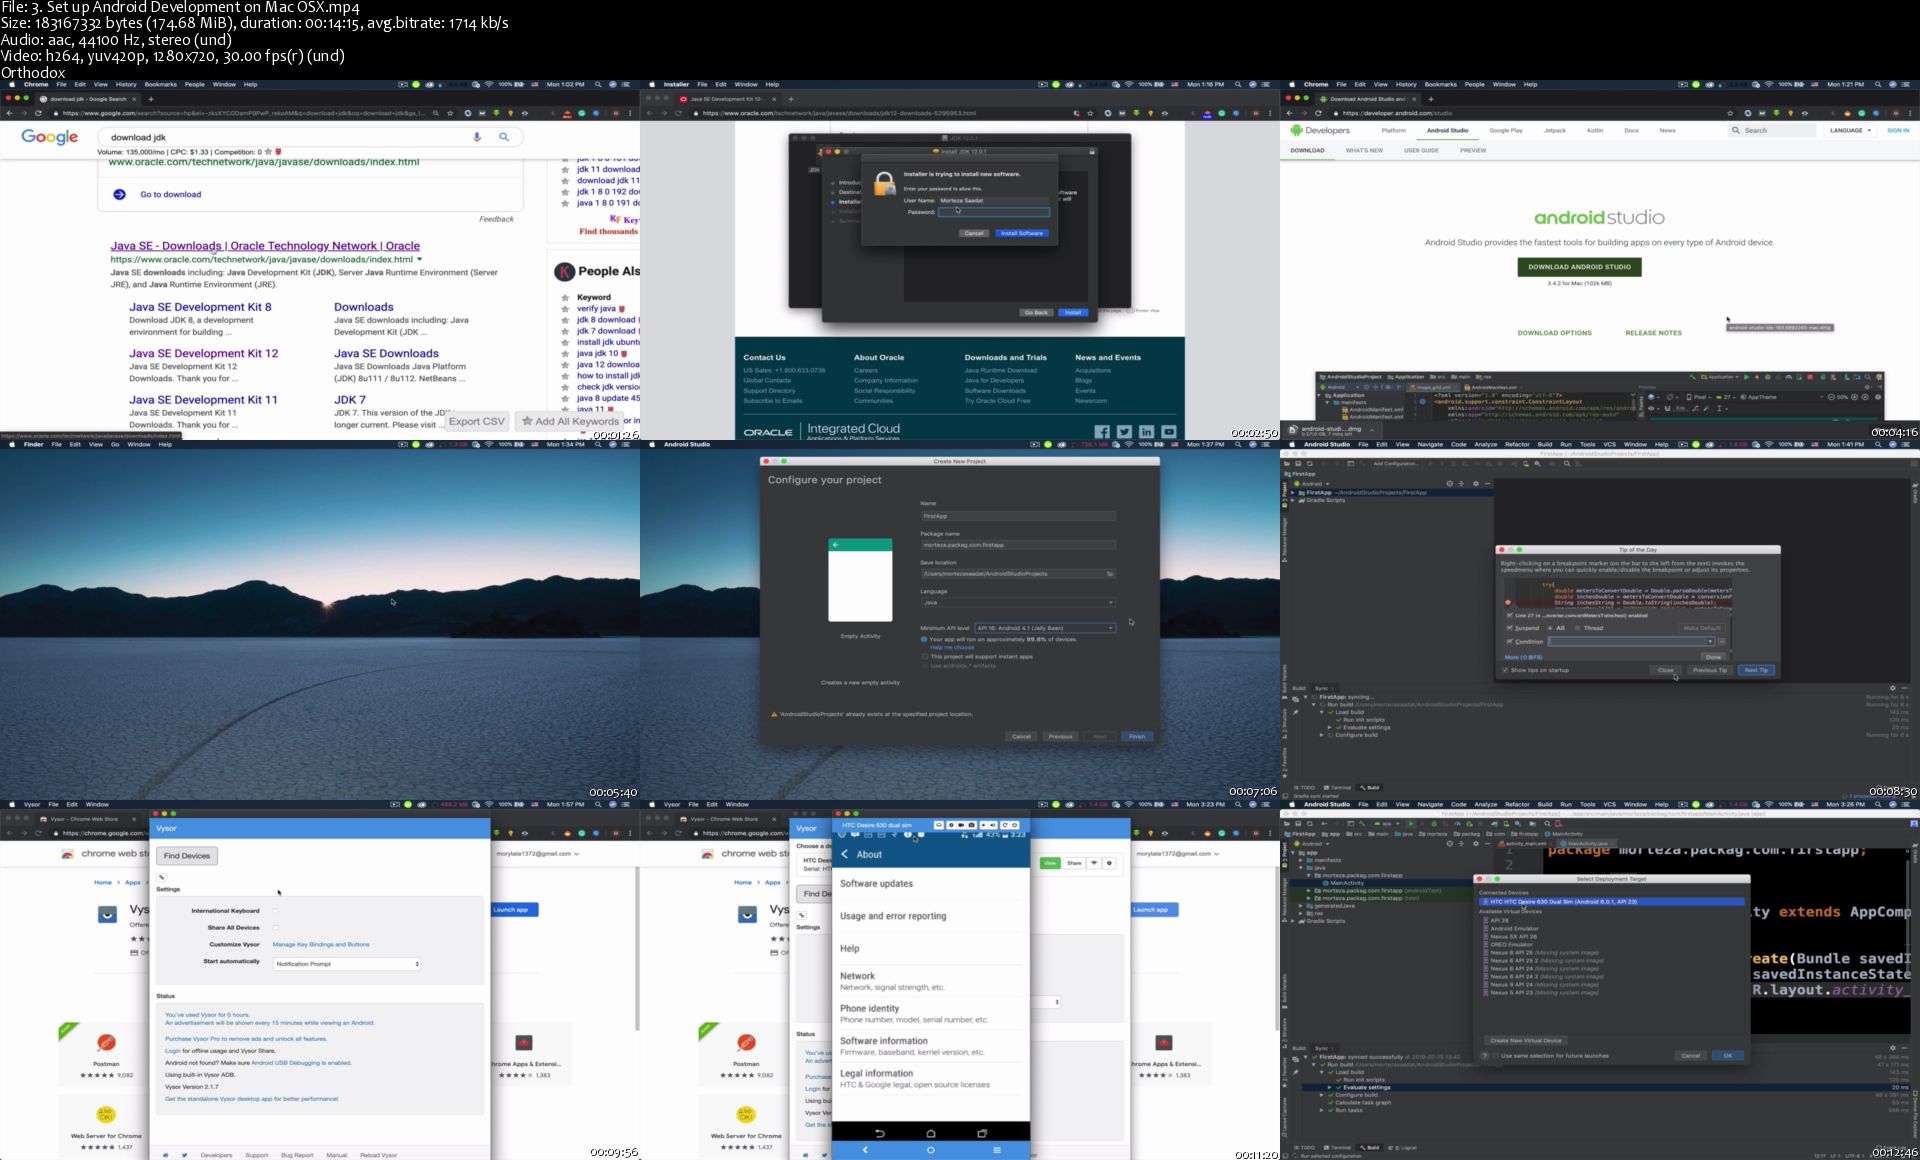Select the HTC Desire 630 connected device row

coord(1611,901)
